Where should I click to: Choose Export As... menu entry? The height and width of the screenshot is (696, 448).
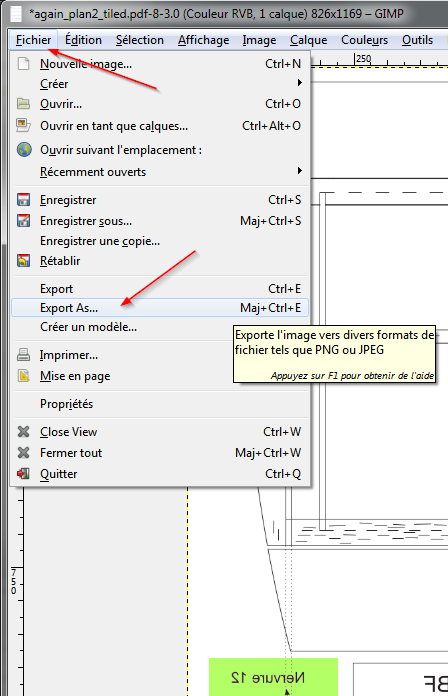pos(160,308)
